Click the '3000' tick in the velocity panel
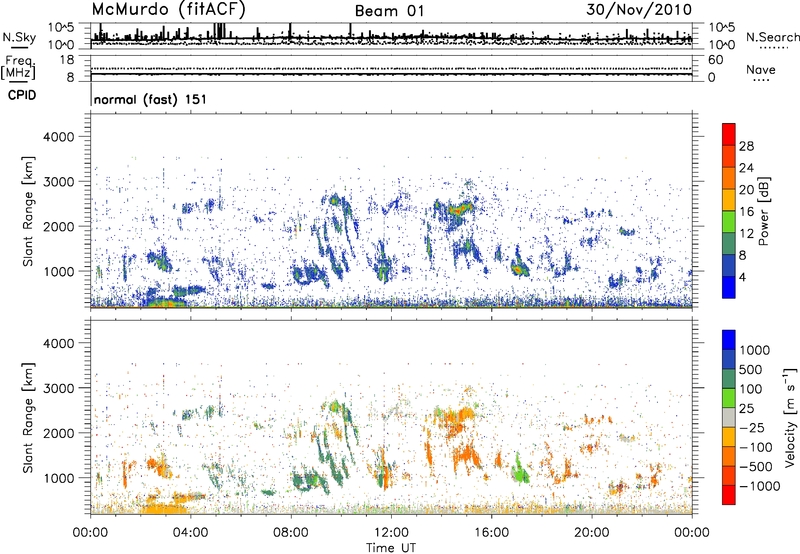This screenshot has height=554, width=800. click(x=58, y=388)
